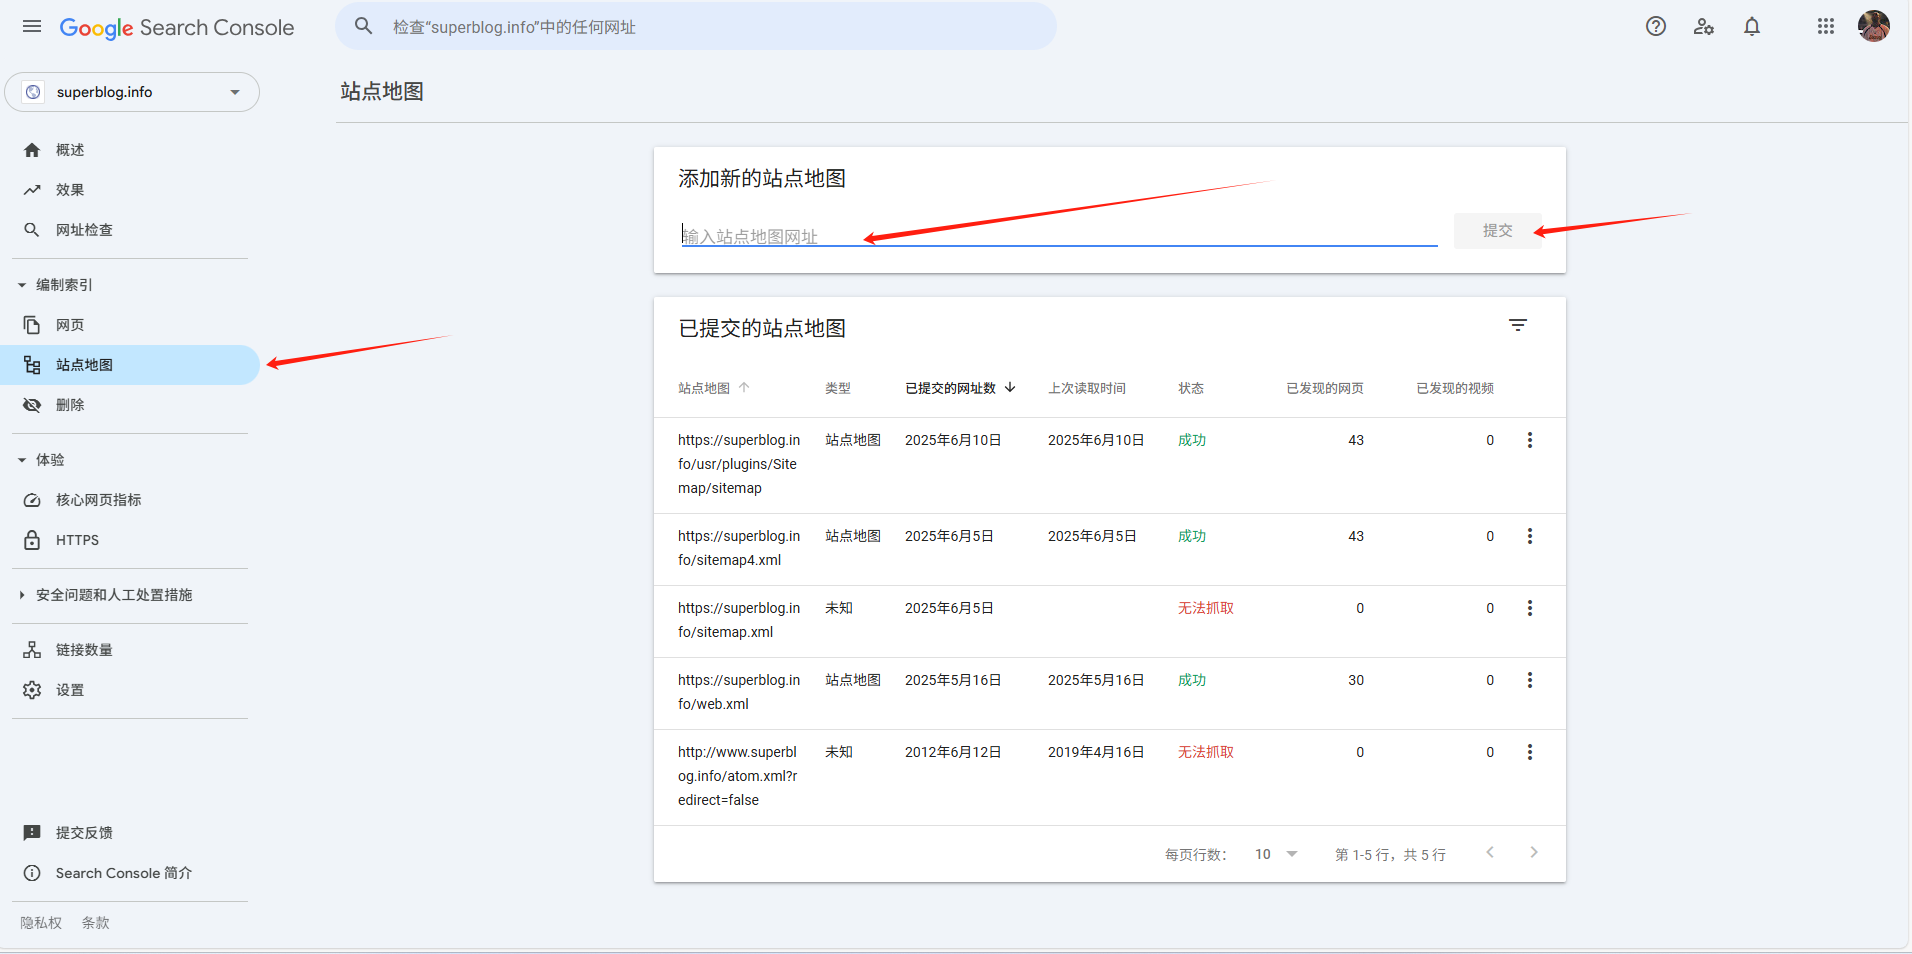Open 链接数量 links report

(130, 650)
